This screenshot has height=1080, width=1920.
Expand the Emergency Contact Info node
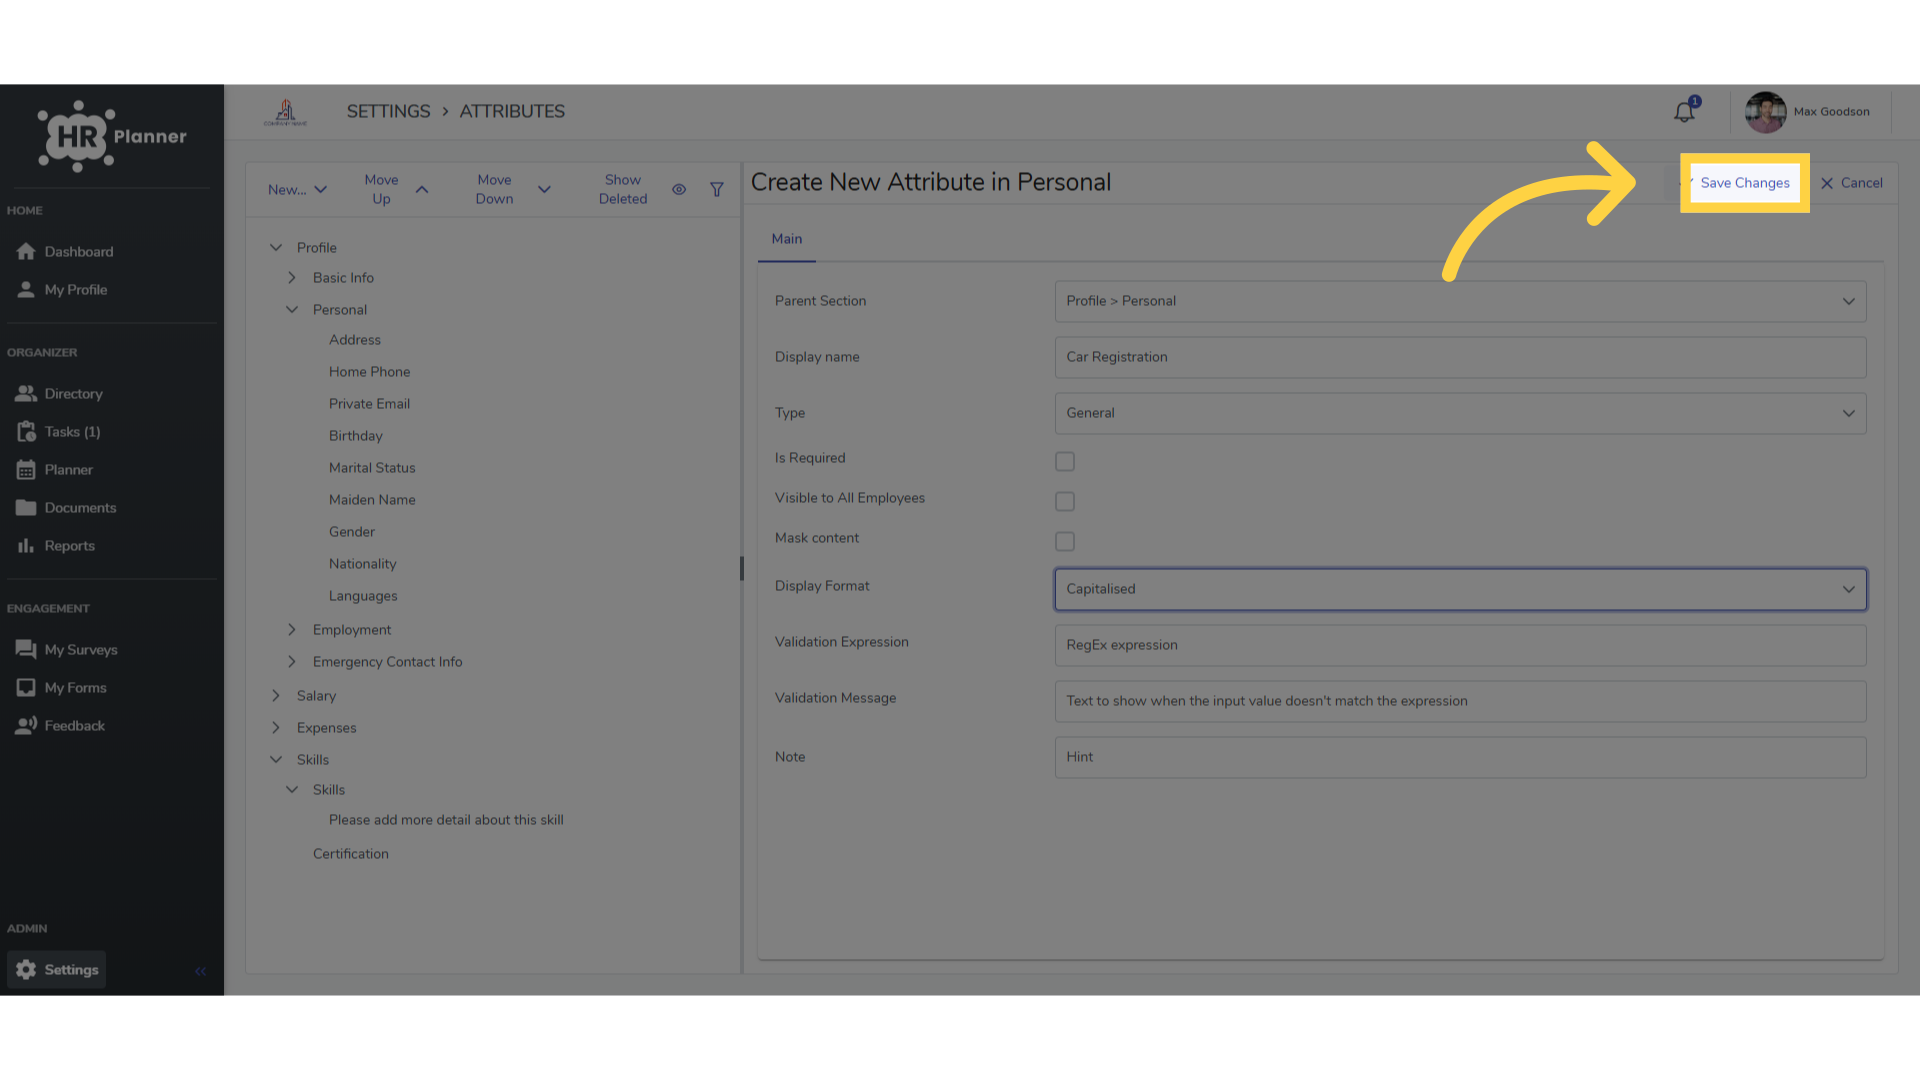[x=292, y=661]
